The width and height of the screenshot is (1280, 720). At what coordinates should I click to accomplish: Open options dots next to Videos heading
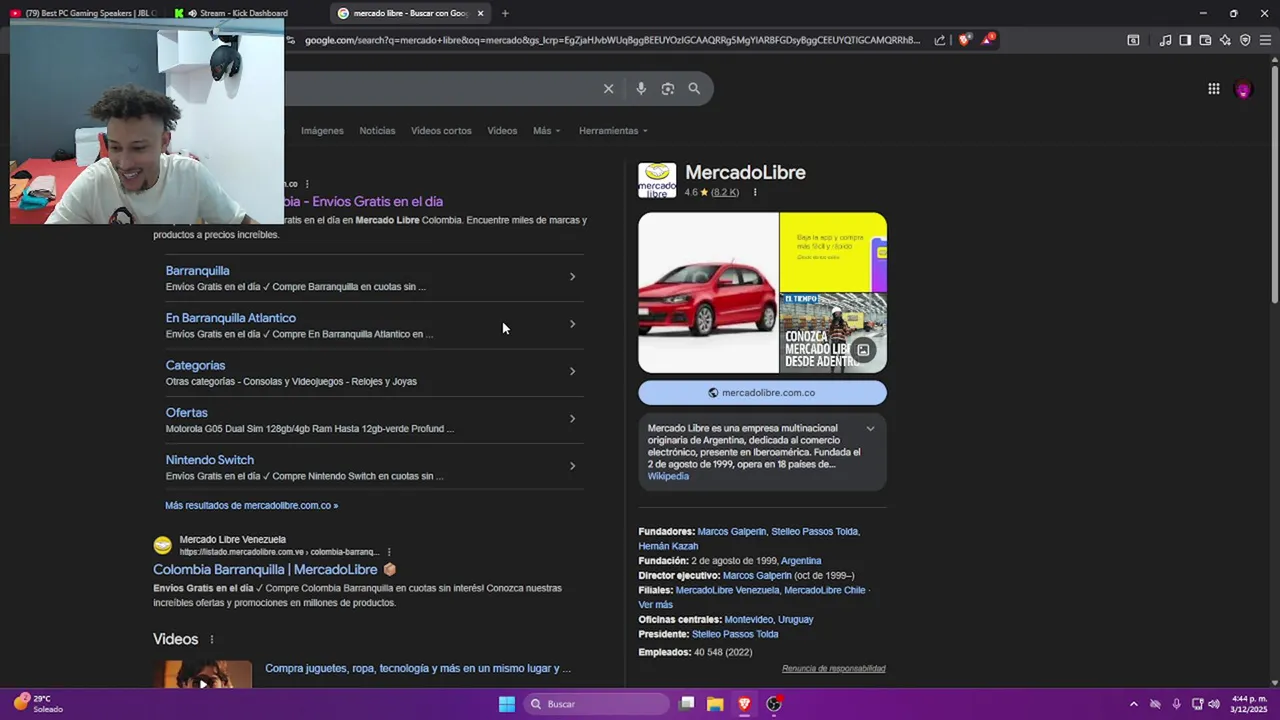coord(211,639)
